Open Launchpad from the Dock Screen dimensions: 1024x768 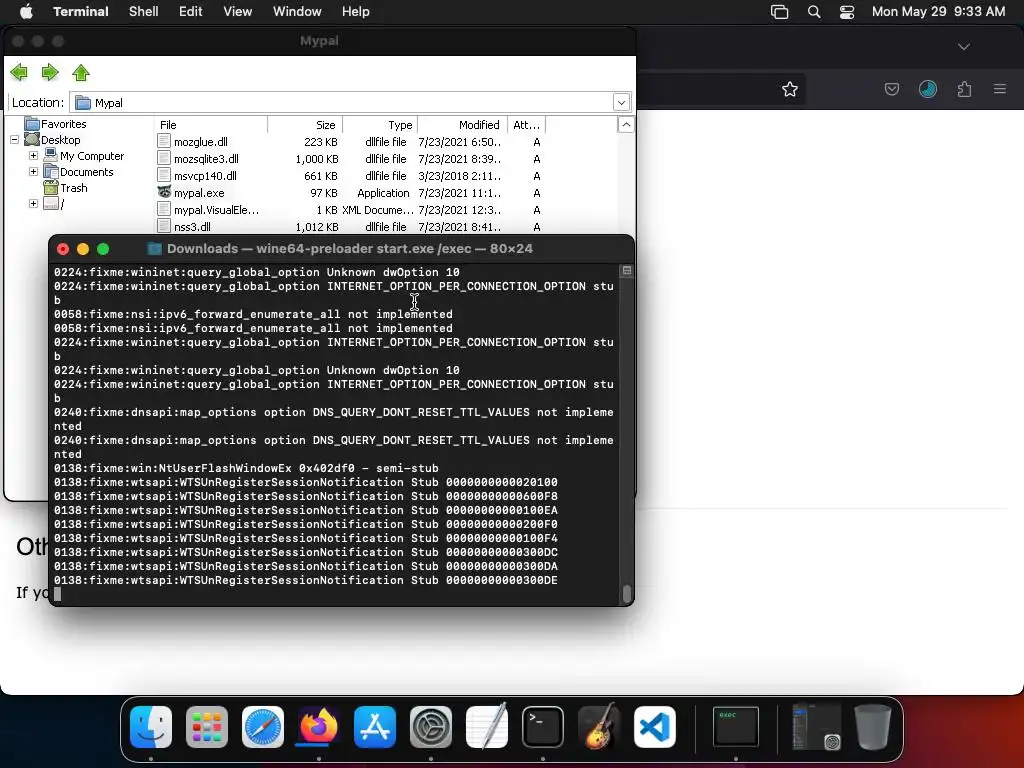tap(207, 727)
